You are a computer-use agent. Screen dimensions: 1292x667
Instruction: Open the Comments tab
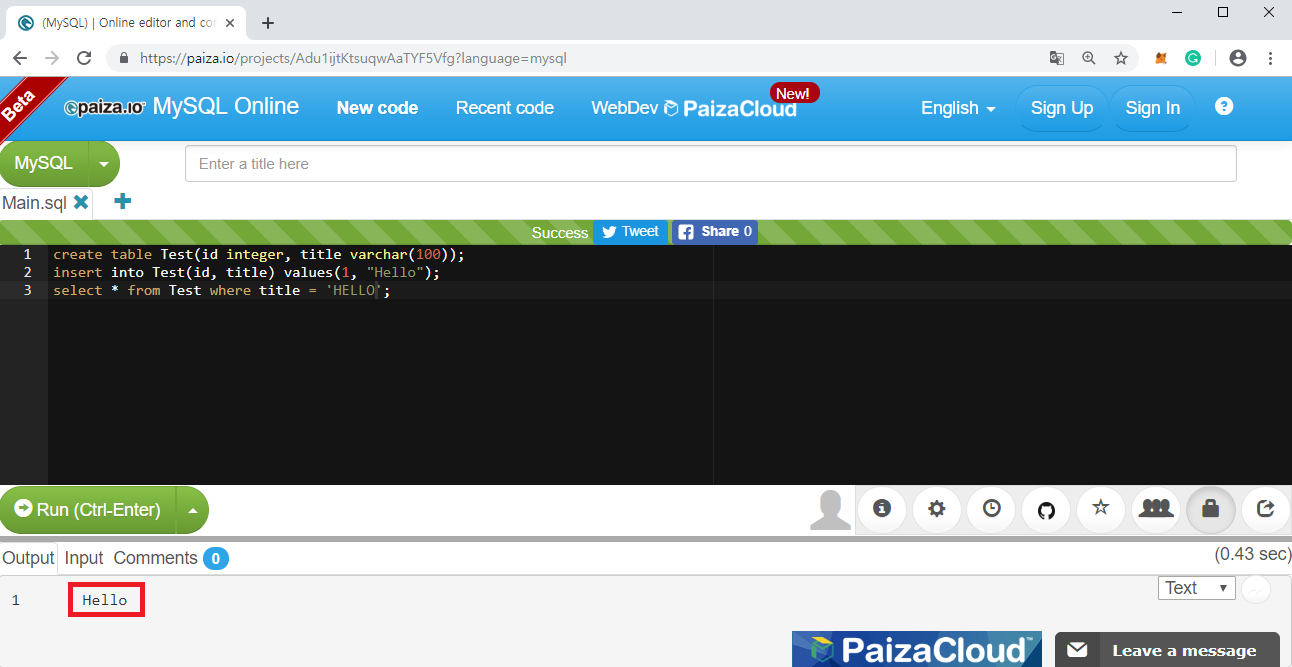(170, 558)
